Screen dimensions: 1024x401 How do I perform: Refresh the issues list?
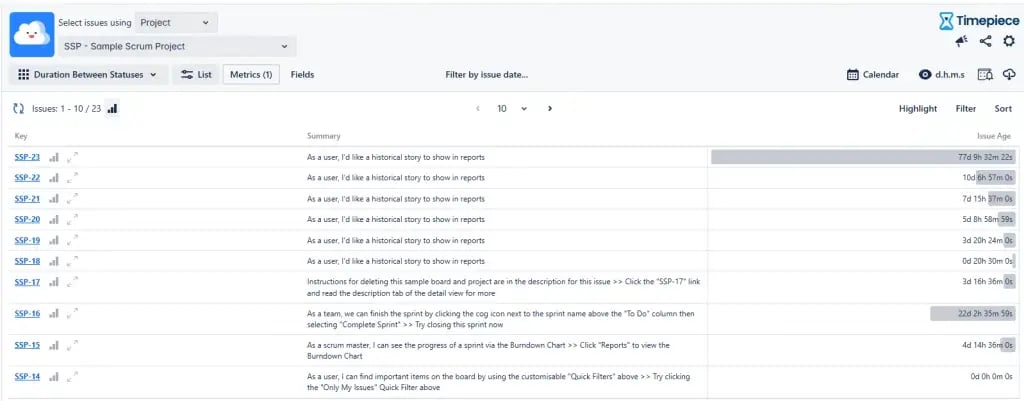coord(18,108)
